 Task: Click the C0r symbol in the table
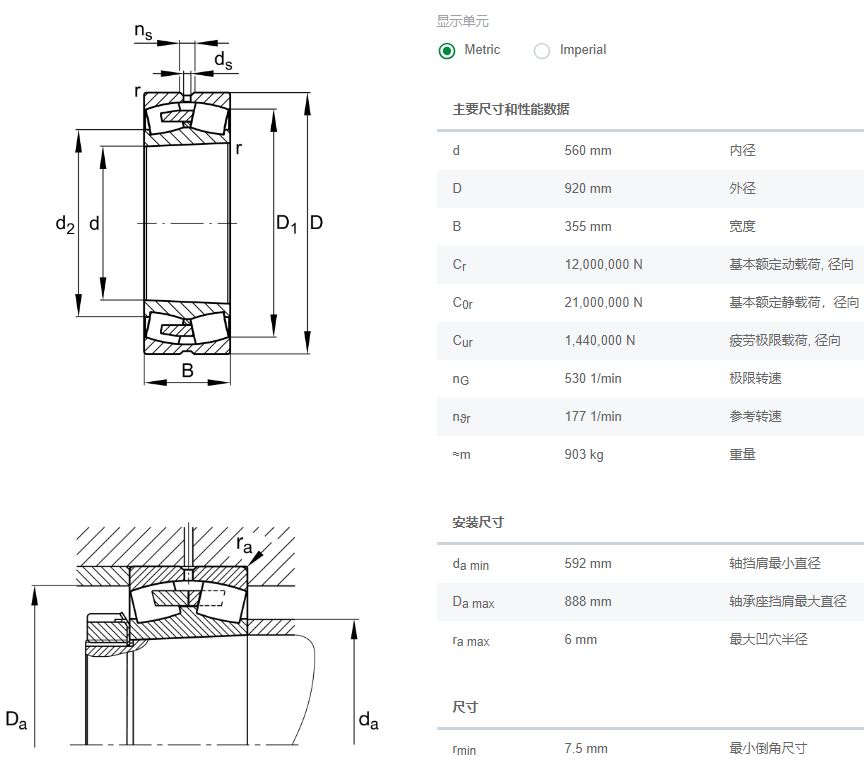pos(463,303)
